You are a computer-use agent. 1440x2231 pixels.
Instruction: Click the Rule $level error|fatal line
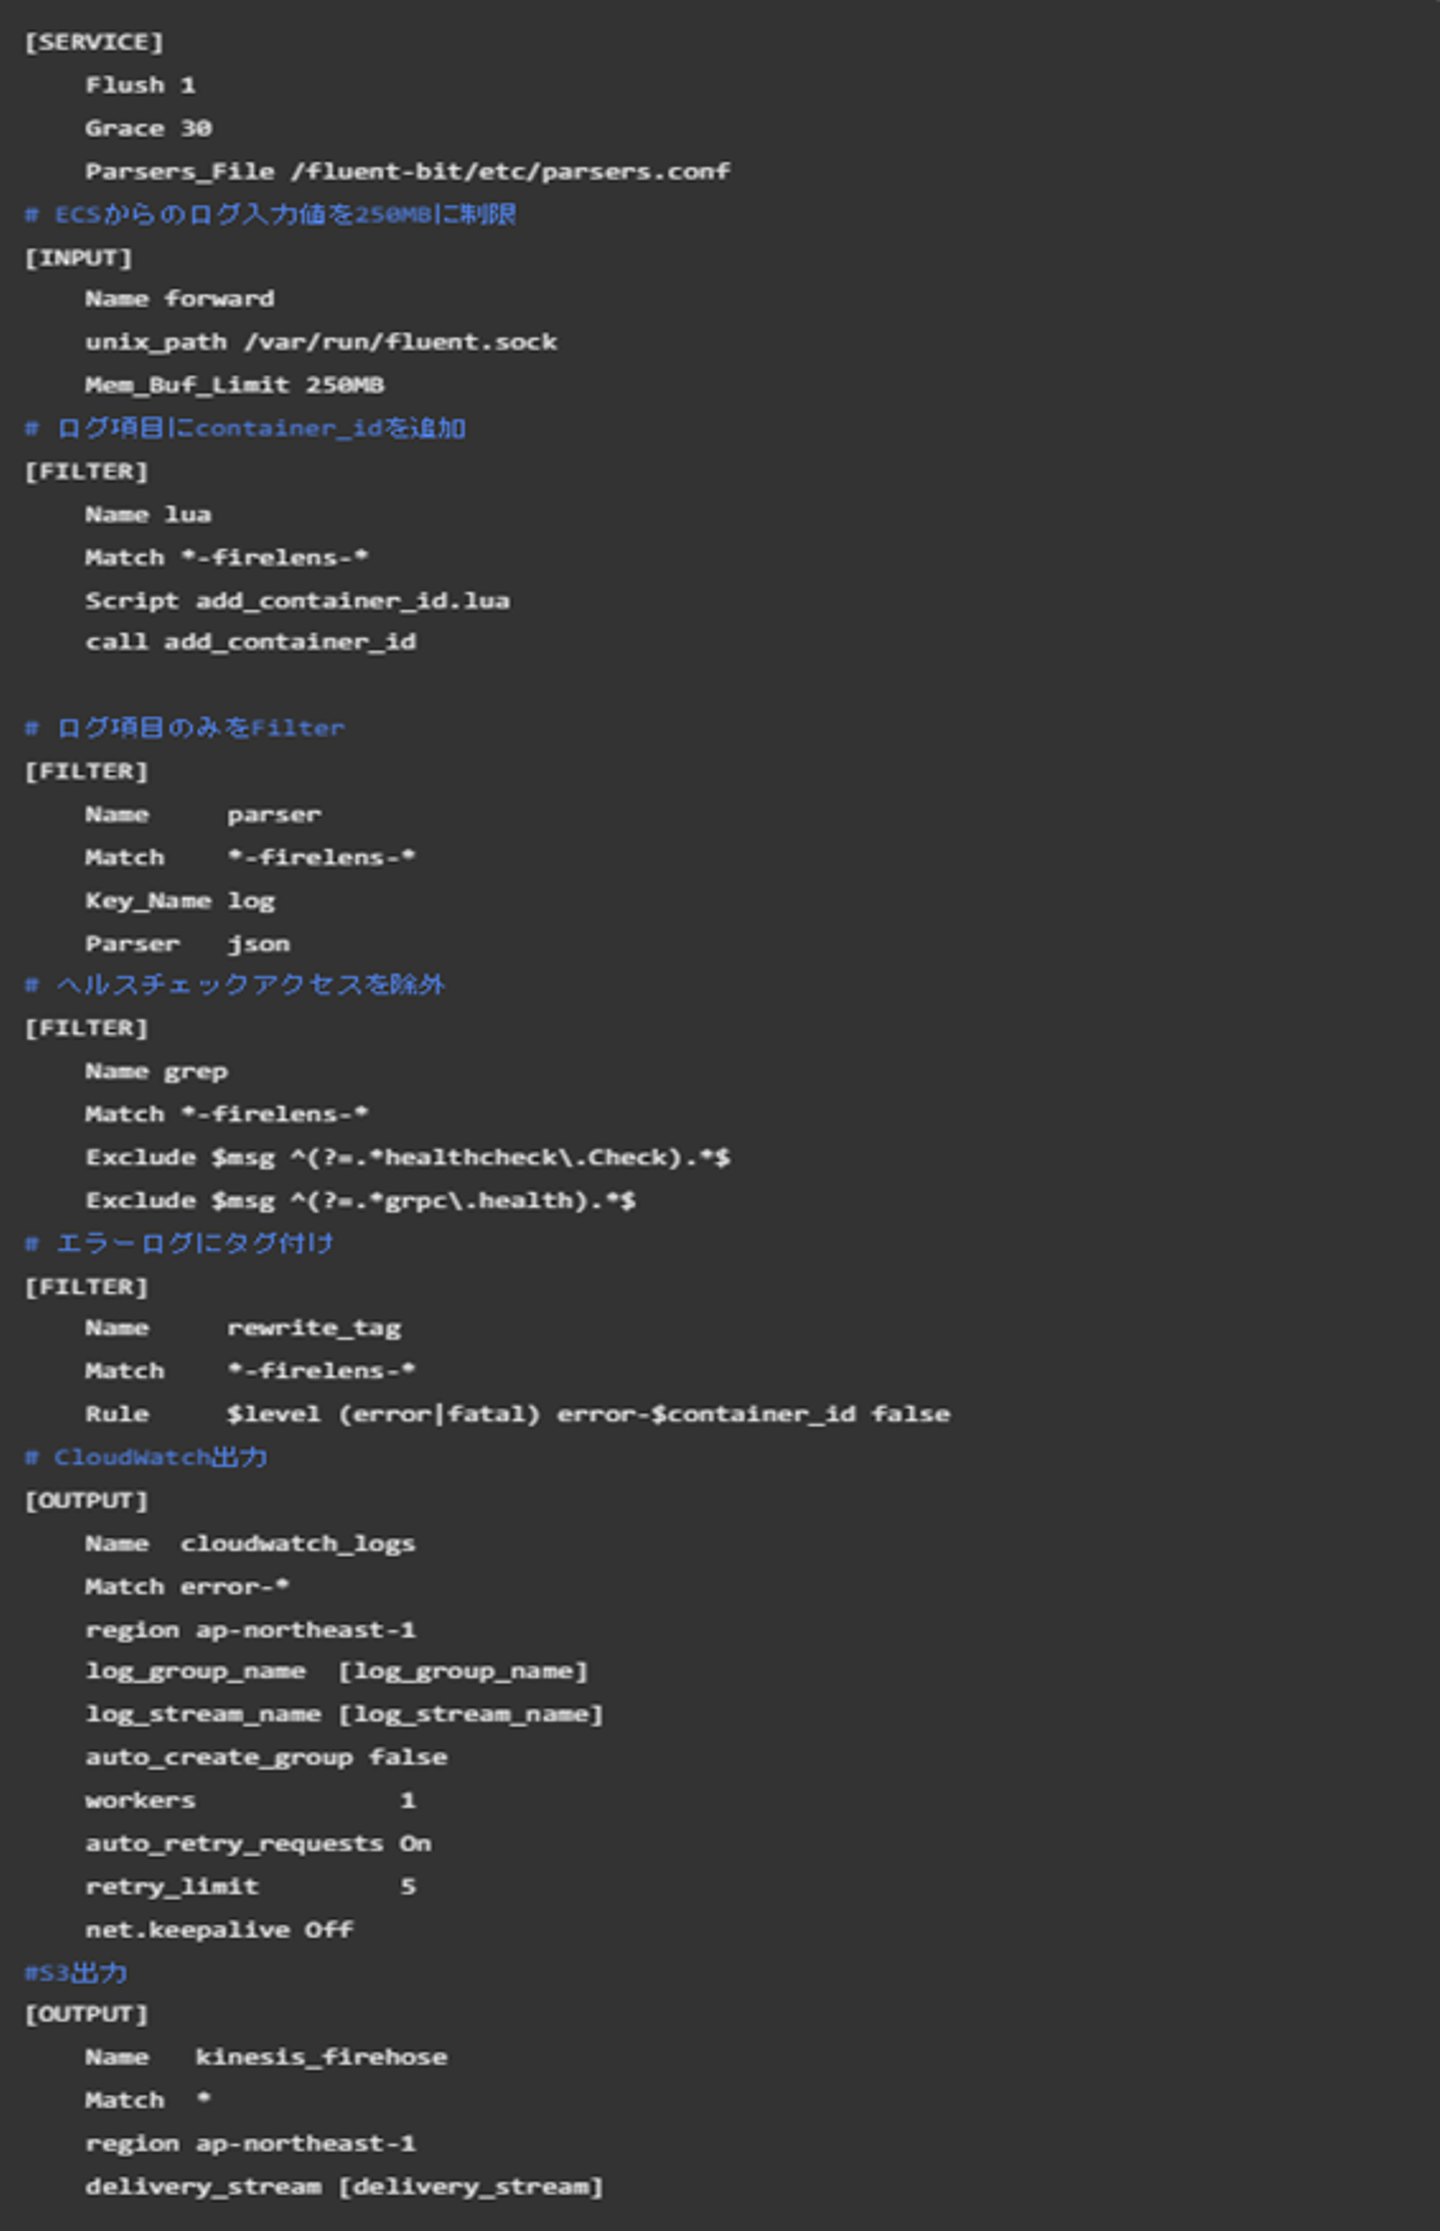[517, 1414]
